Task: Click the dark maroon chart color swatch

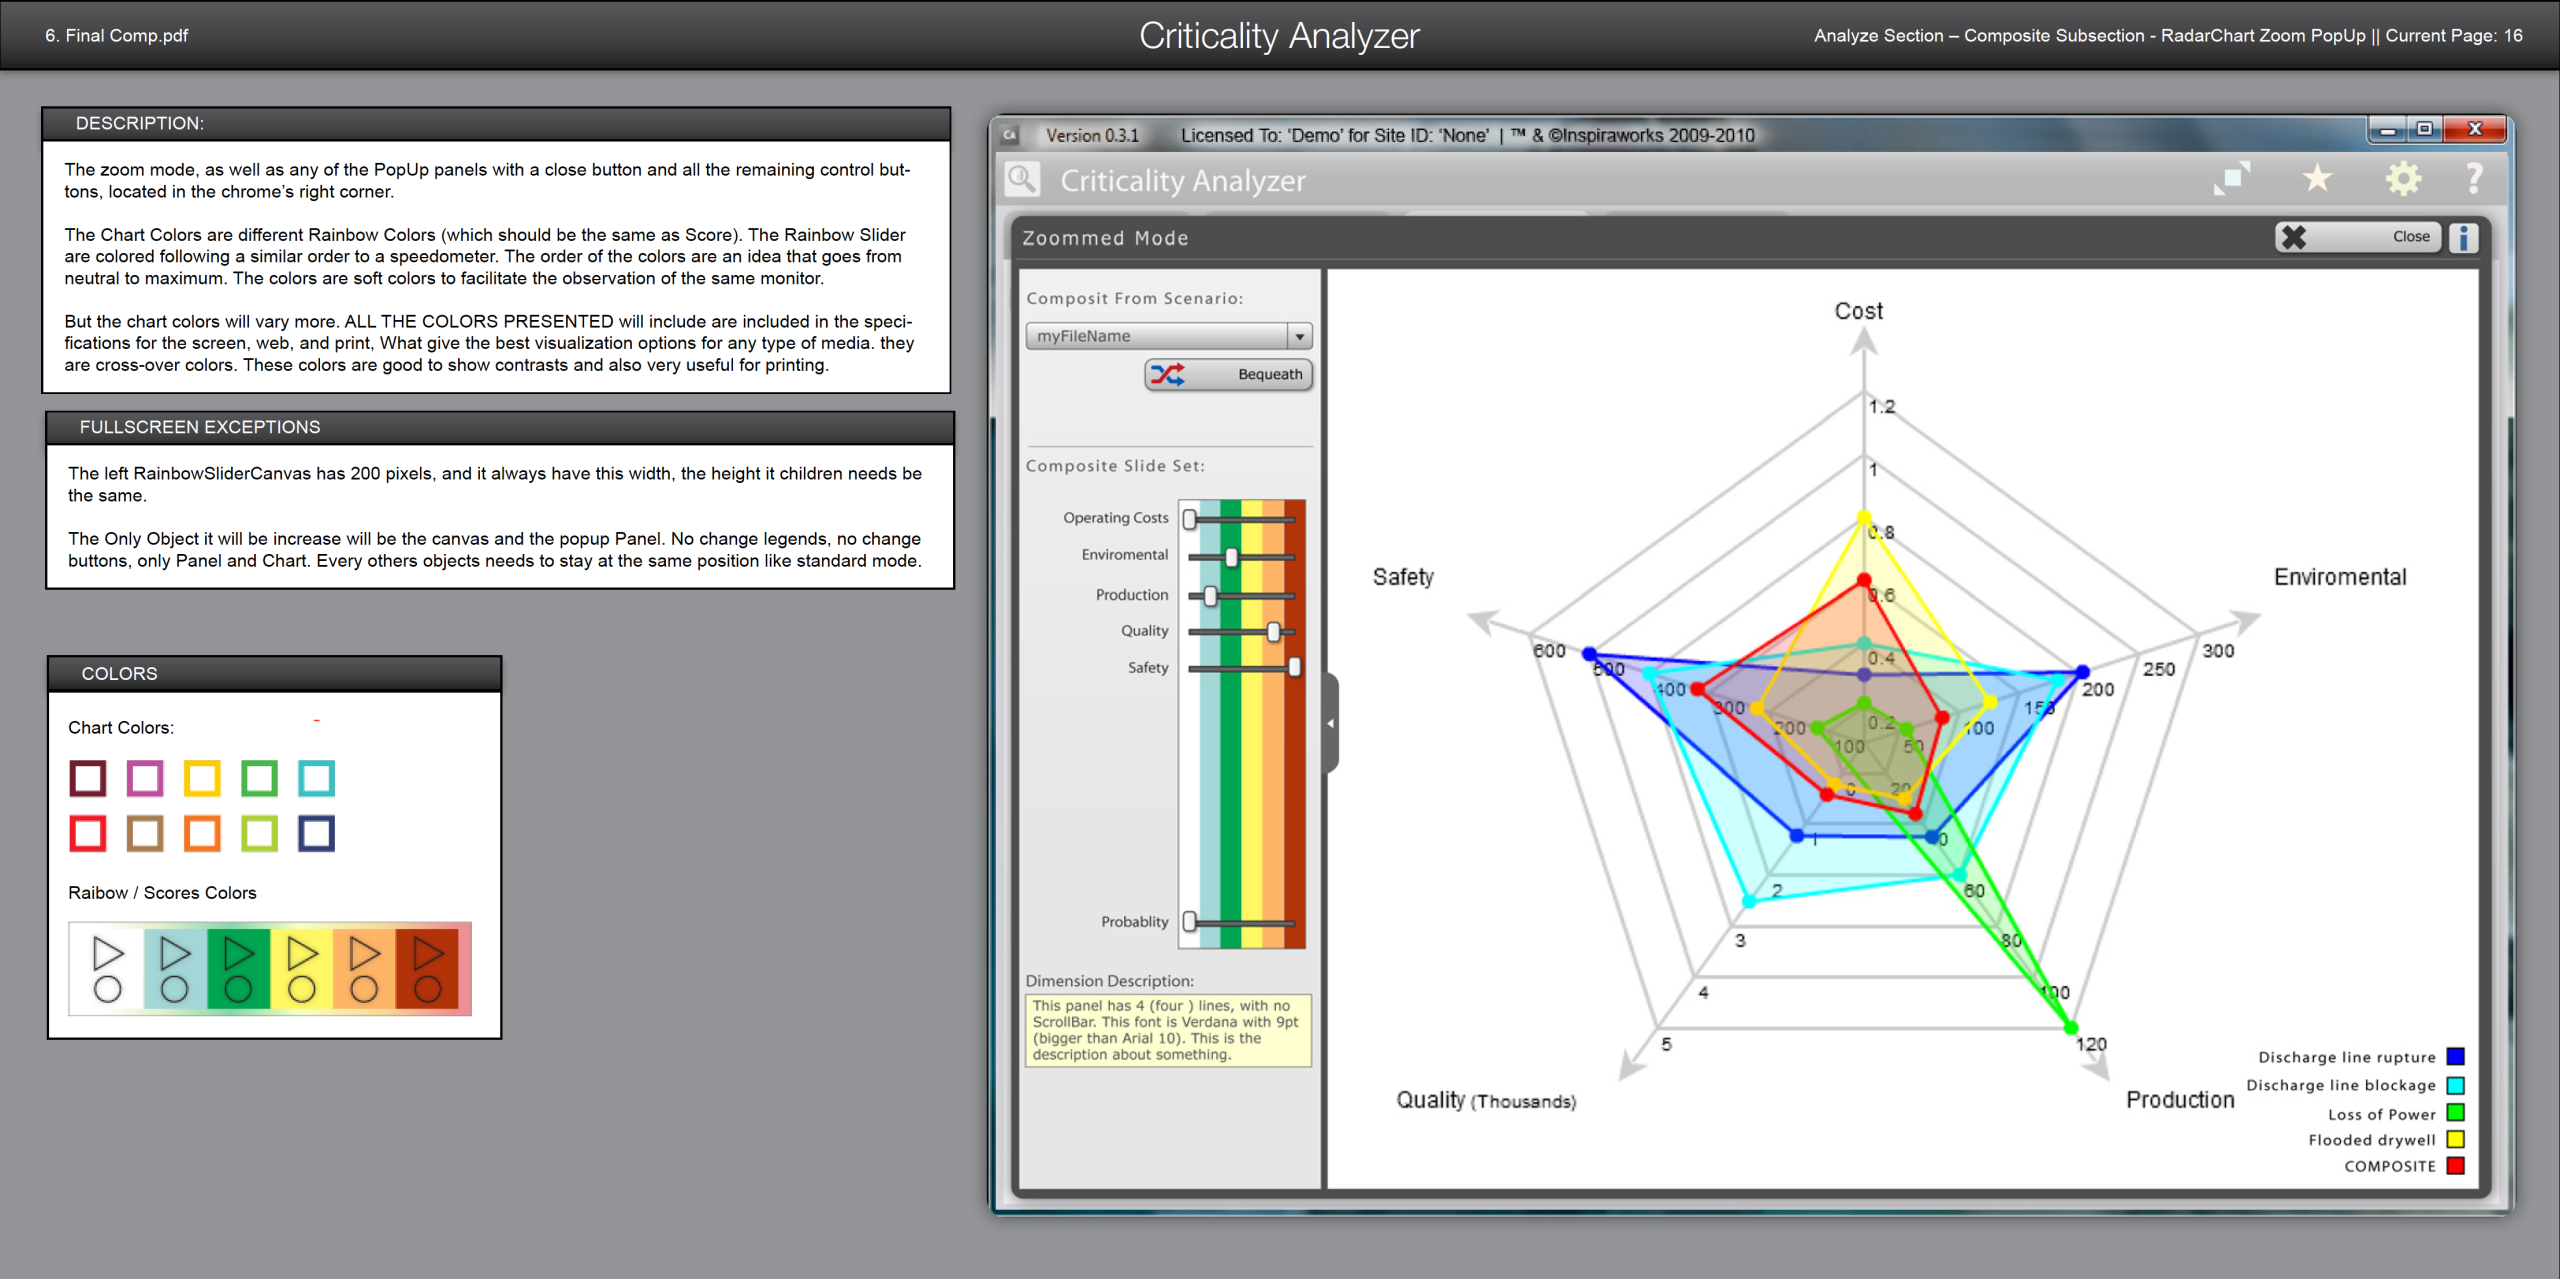Action: pos(88,778)
